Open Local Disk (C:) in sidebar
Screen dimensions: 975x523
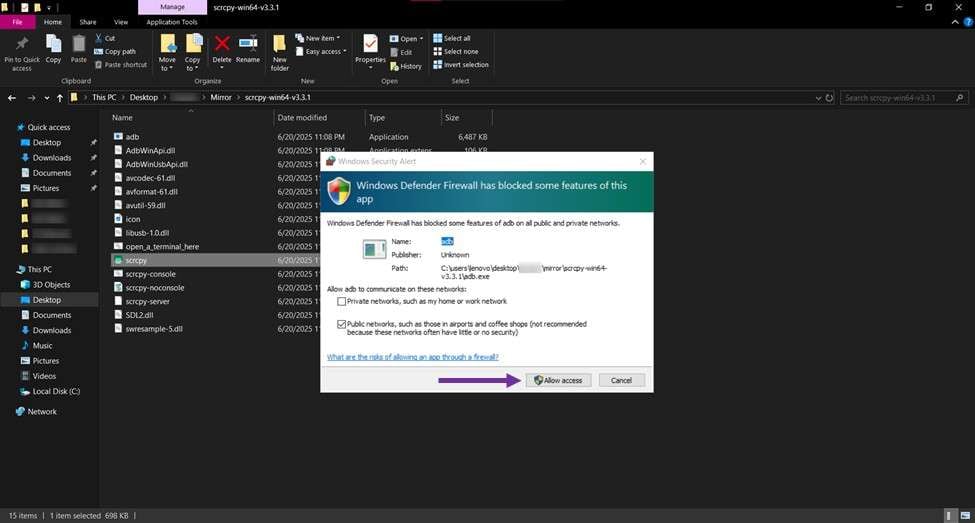coord(56,391)
